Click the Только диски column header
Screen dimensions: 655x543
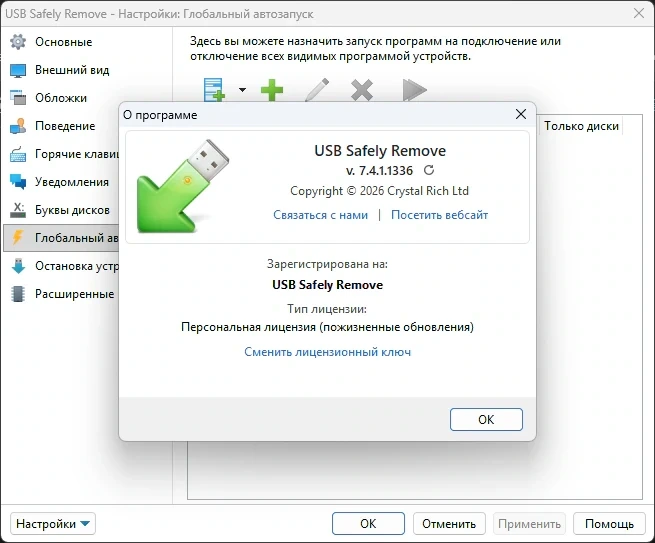coord(581,126)
